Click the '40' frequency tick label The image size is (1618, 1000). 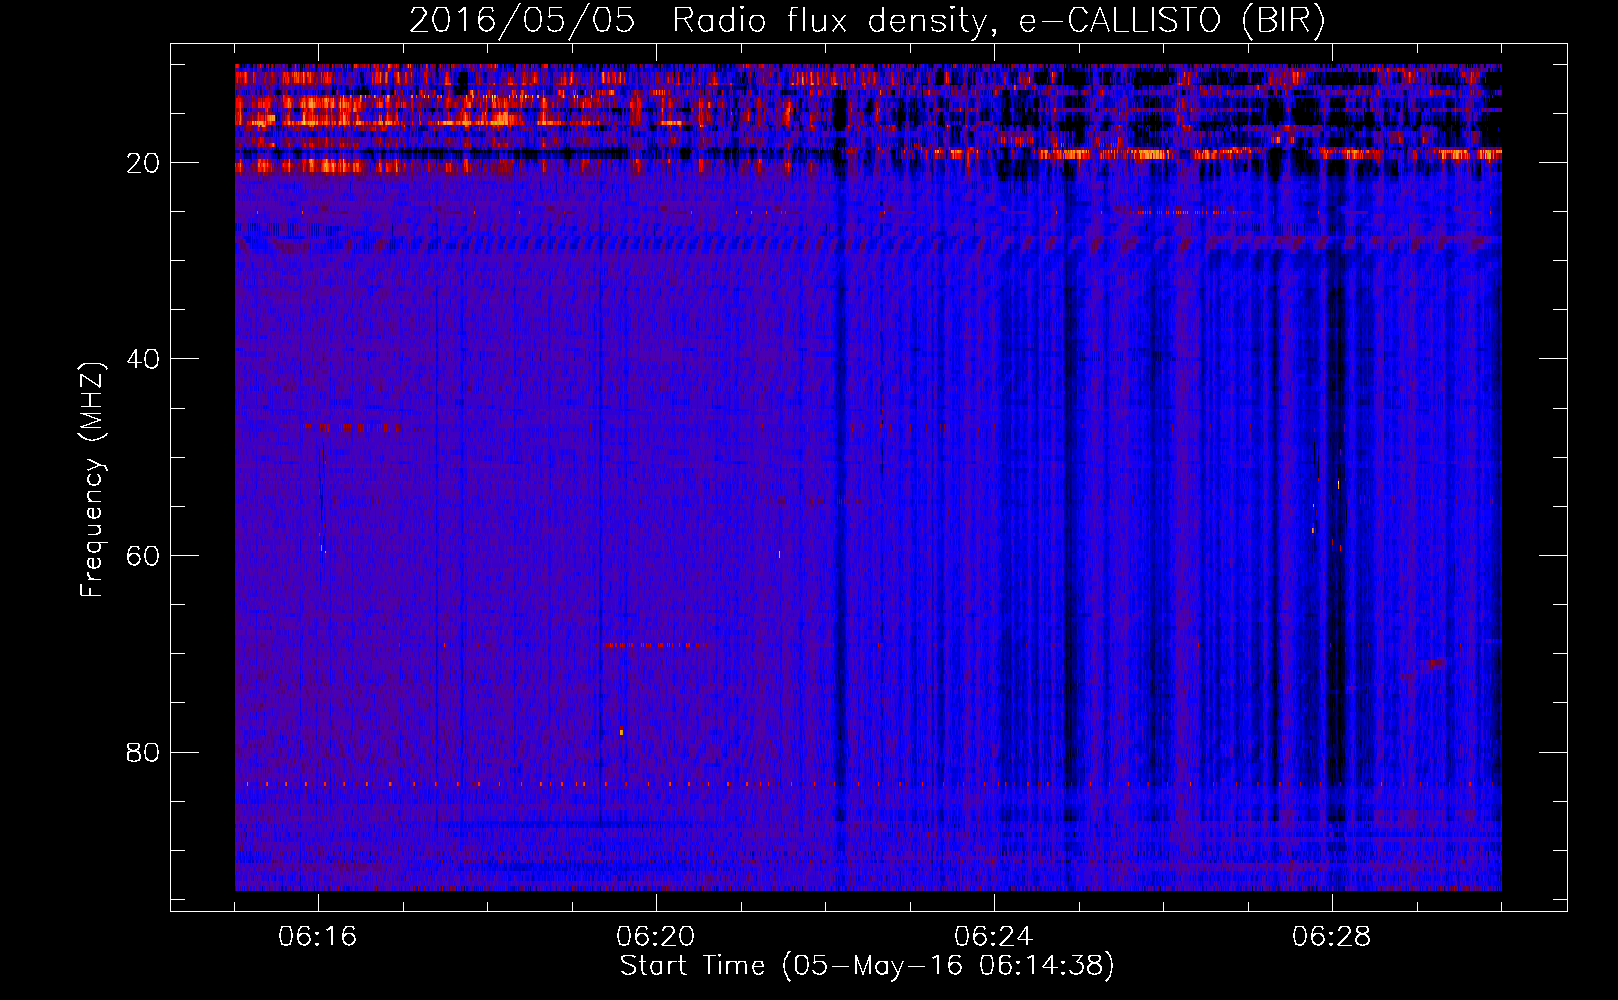click(x=144, y=359)
